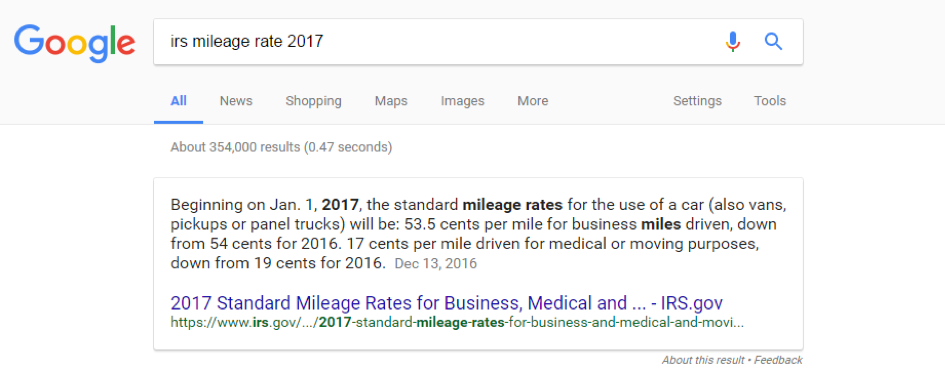Click the About 354,000 results stats text

281,147
